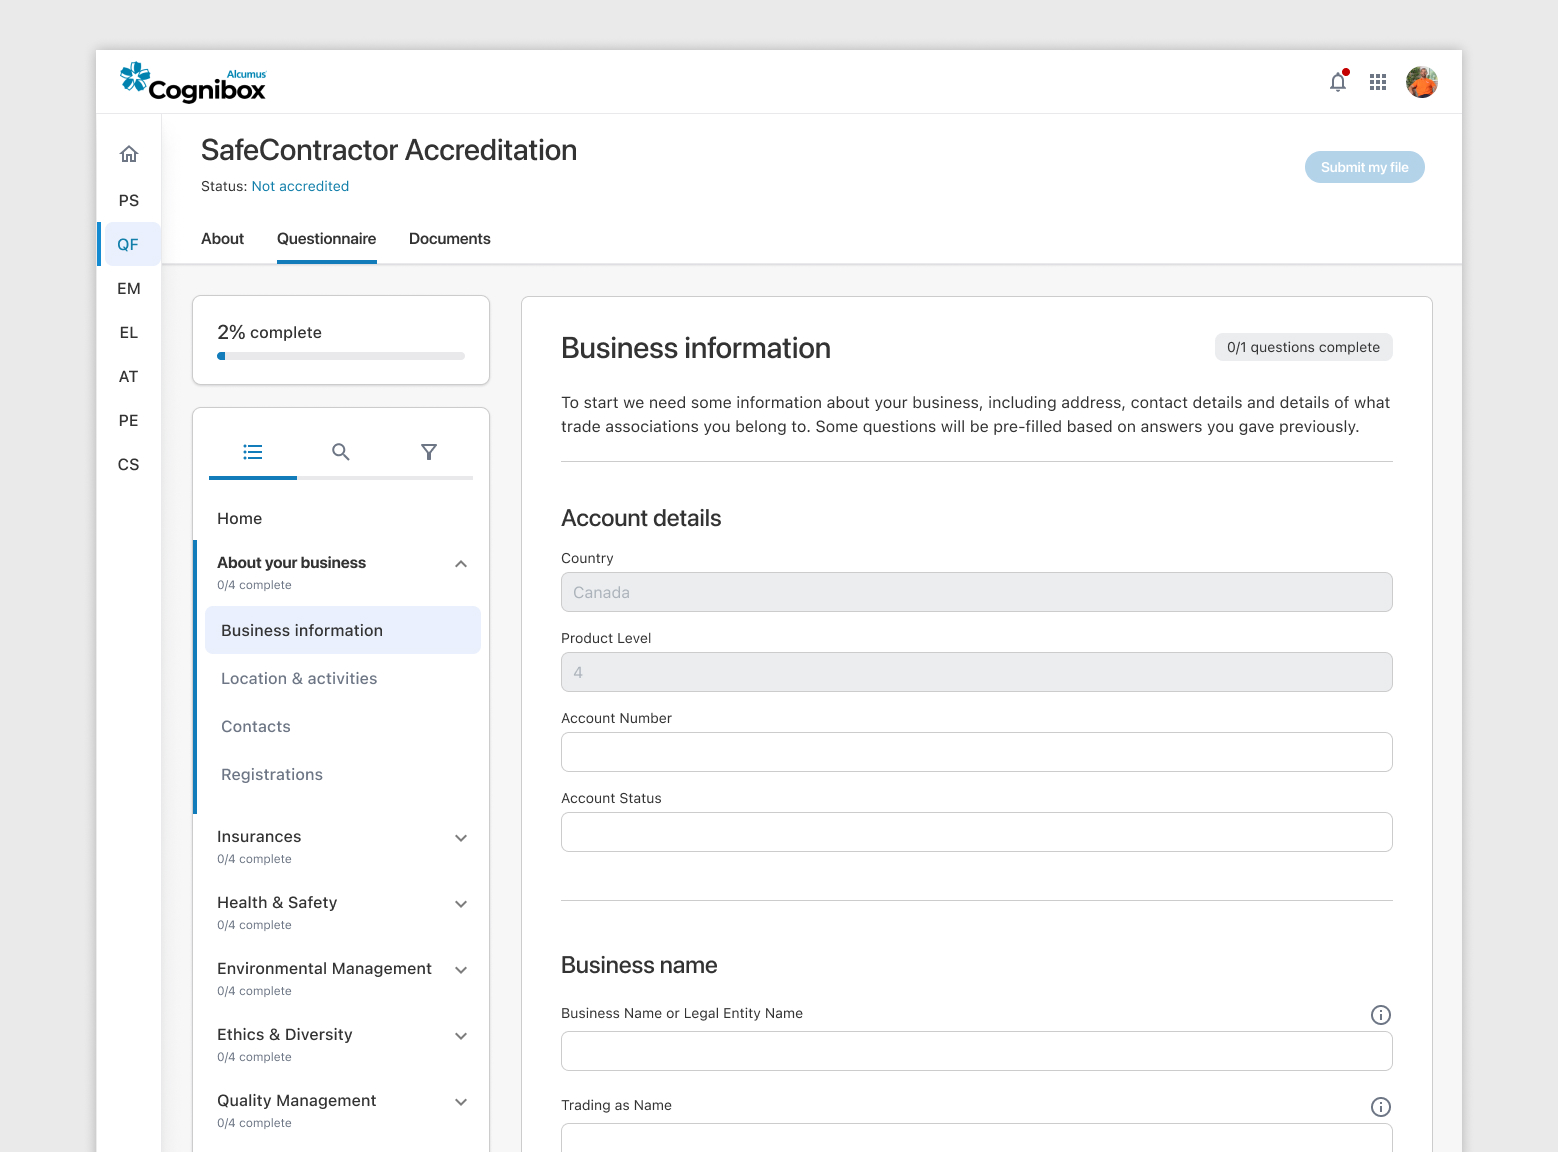Open the EM sidebar section
Viewport: 1558px width, 1152px height.
point(128,288)
